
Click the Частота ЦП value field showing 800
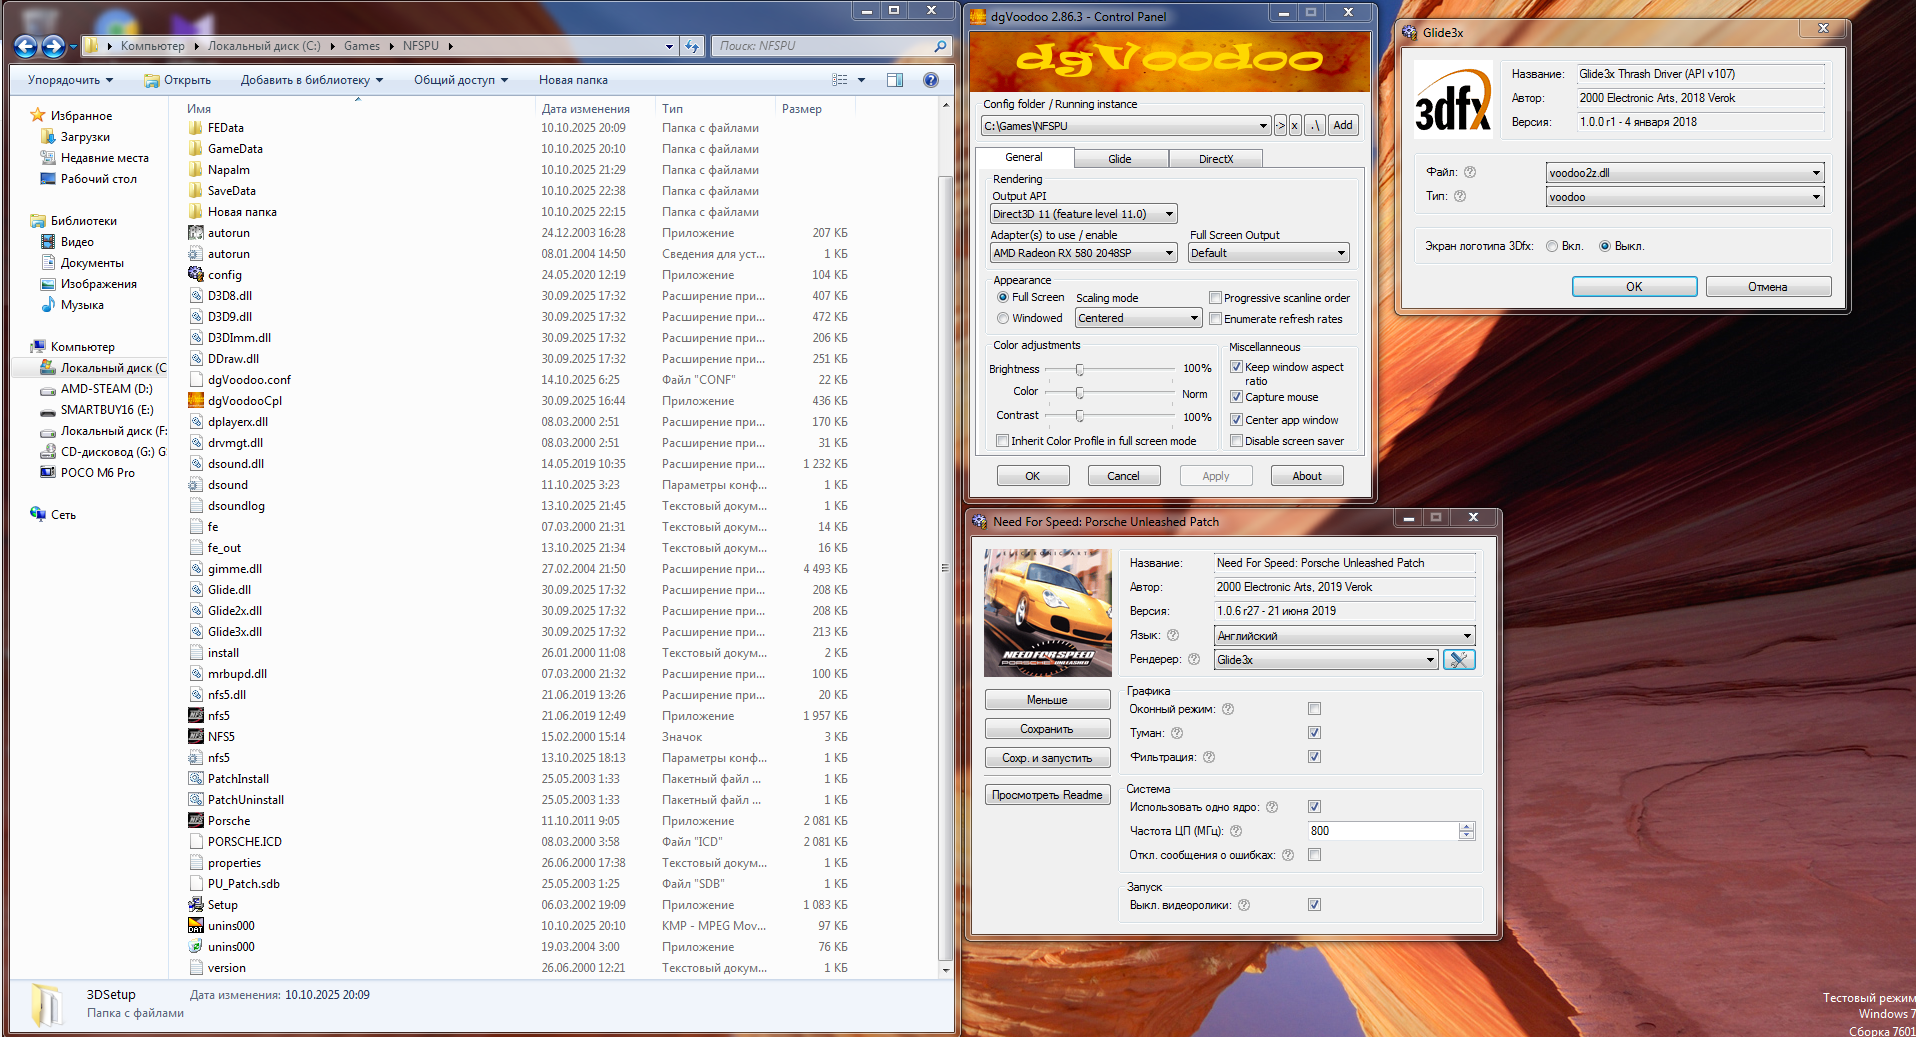click(x=1383, y=831)
